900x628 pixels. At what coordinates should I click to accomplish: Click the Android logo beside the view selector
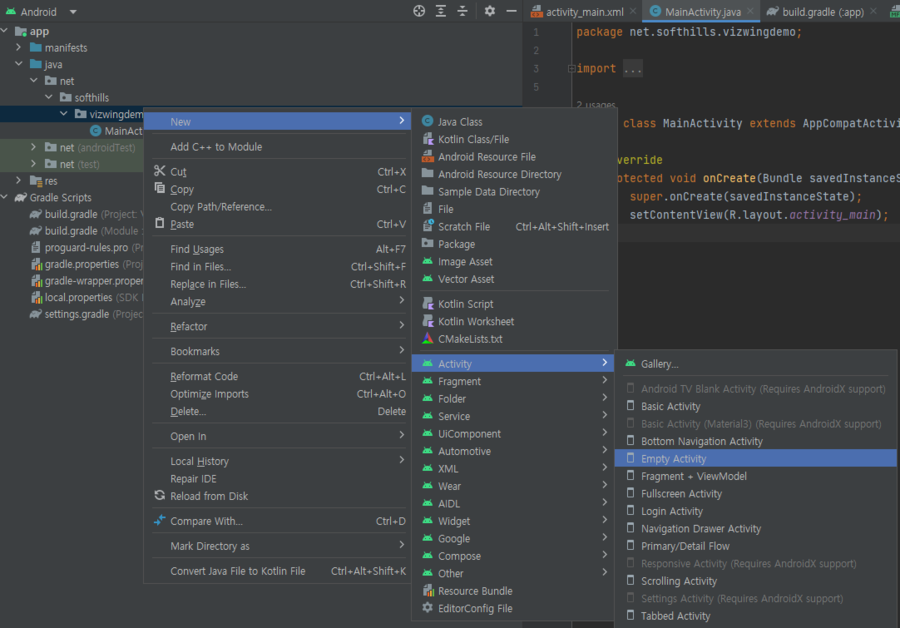(9, 11)
